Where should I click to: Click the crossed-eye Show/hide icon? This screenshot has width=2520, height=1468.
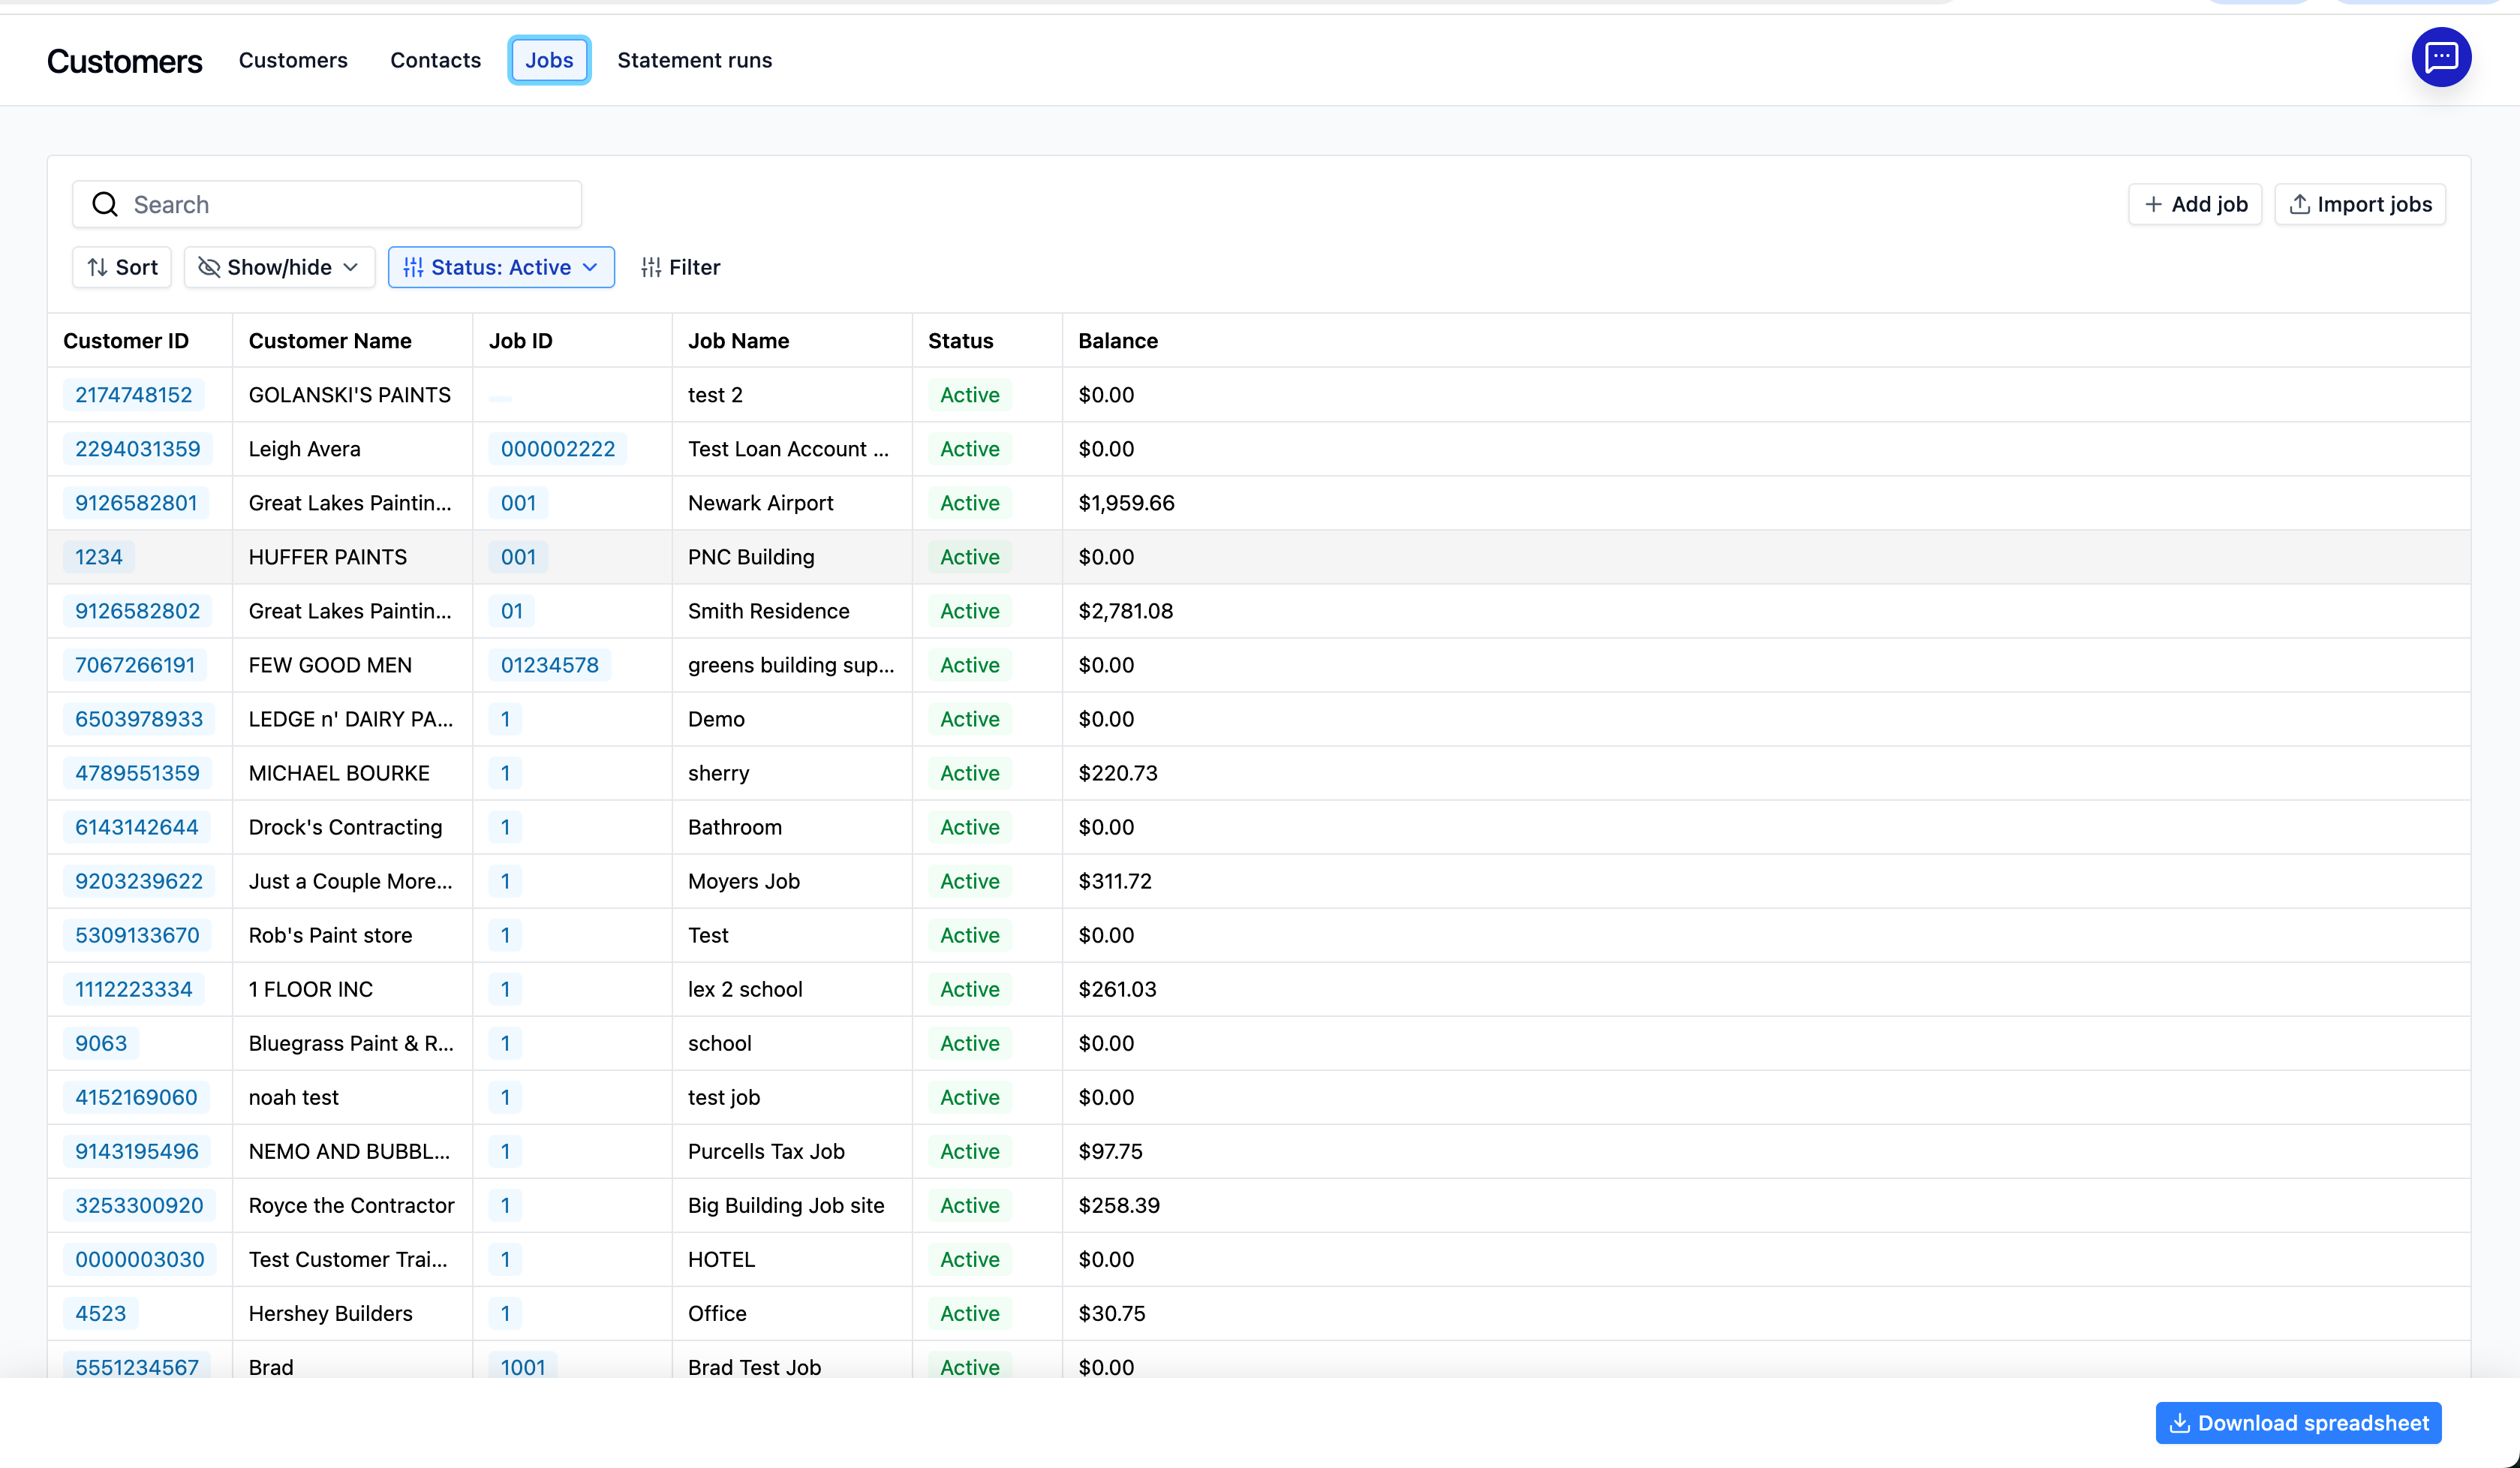[209, 267]
